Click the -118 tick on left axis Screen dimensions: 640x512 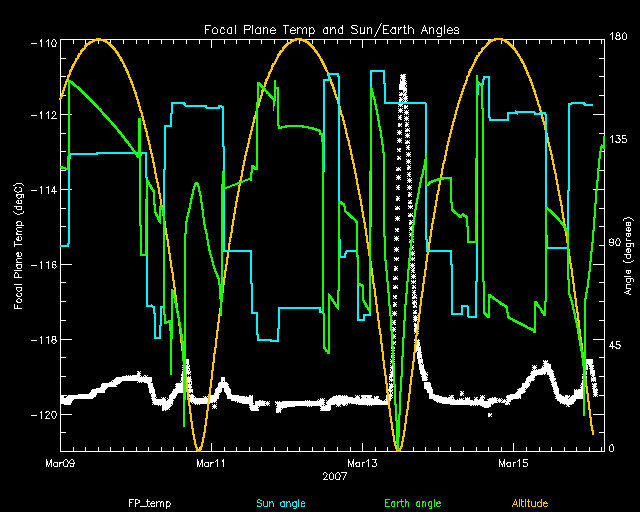(43, 340)
